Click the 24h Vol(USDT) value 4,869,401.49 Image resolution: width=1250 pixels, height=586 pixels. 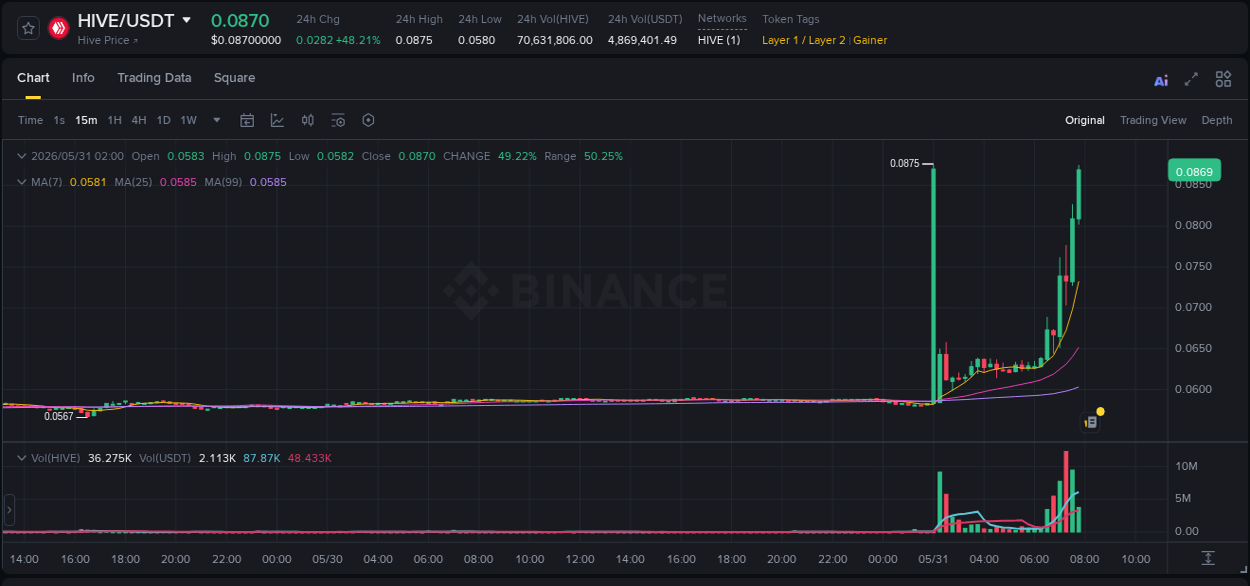pyautogui.click(x=642, y=40)
